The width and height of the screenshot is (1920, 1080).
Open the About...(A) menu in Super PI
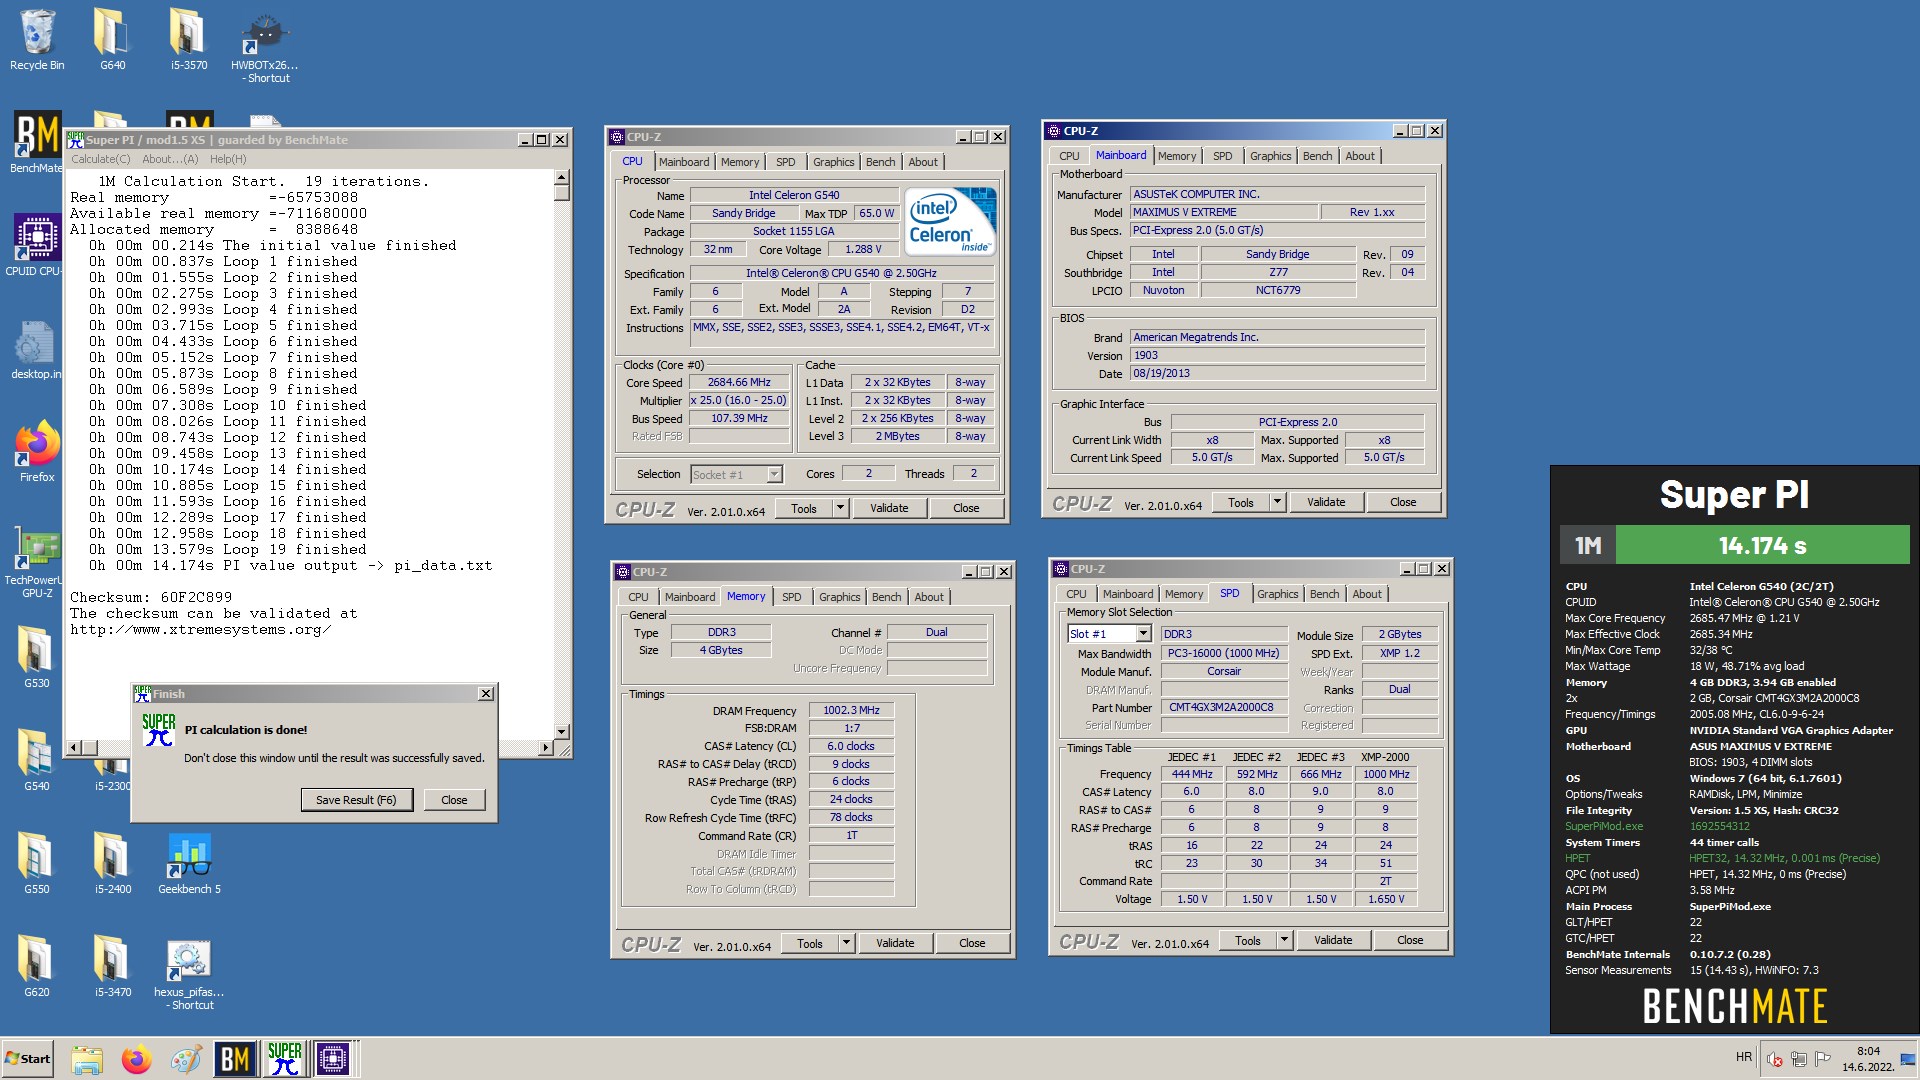pyautogui.click(x=170, y=159)
